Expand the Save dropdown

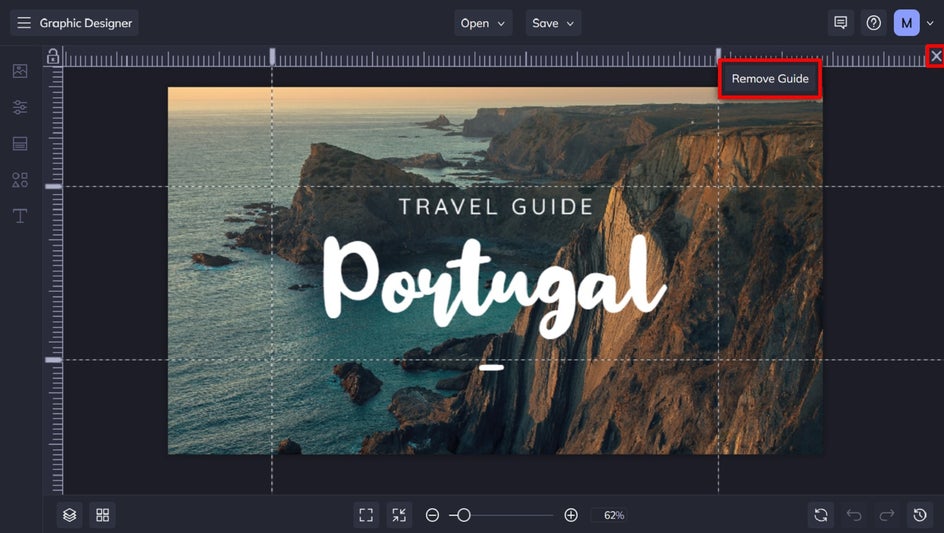point(553,23)
